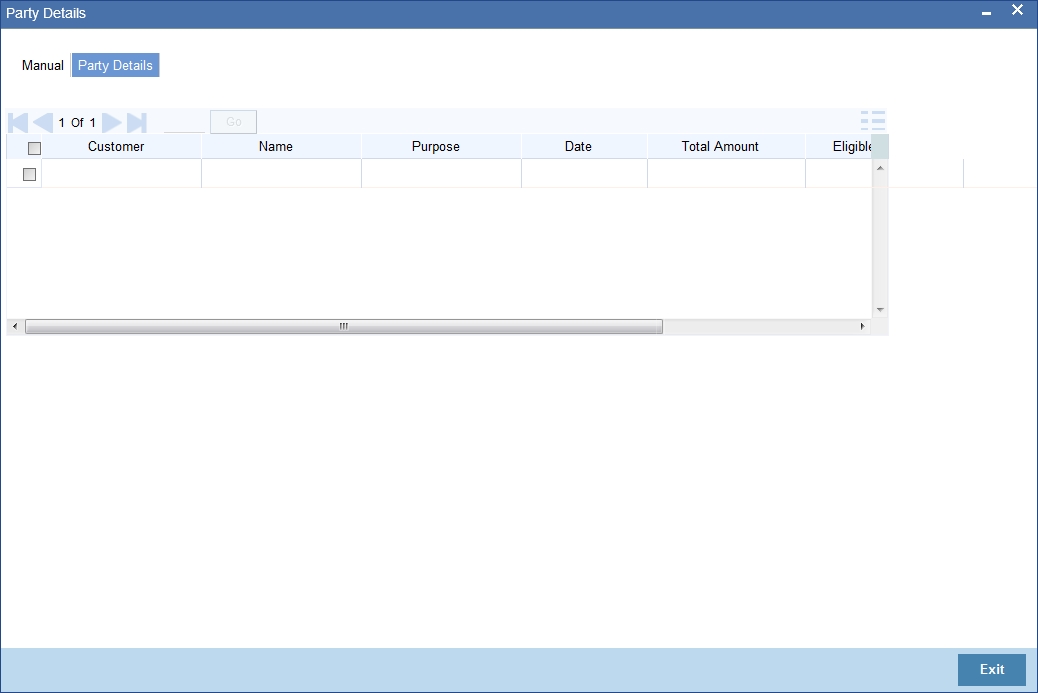The height and width of the screenshot is (693, 1038).
Task: Minimize the Party Details window
Action: pyautogui.click(x=986, y=13)
